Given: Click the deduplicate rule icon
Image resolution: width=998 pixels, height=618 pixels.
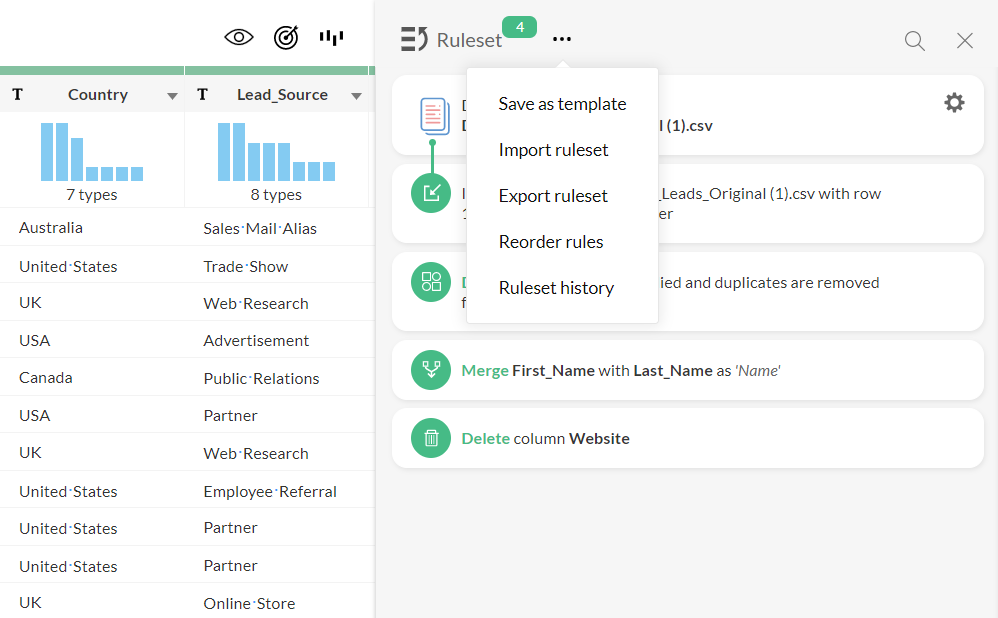Looking at the screenshot, I should [x=431, y=282].
